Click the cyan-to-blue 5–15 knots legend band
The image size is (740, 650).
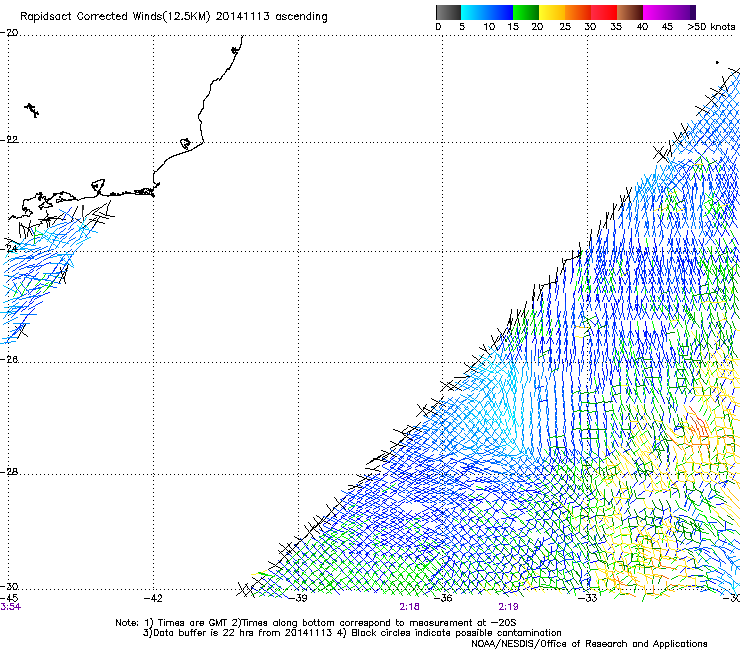point(487,12)
